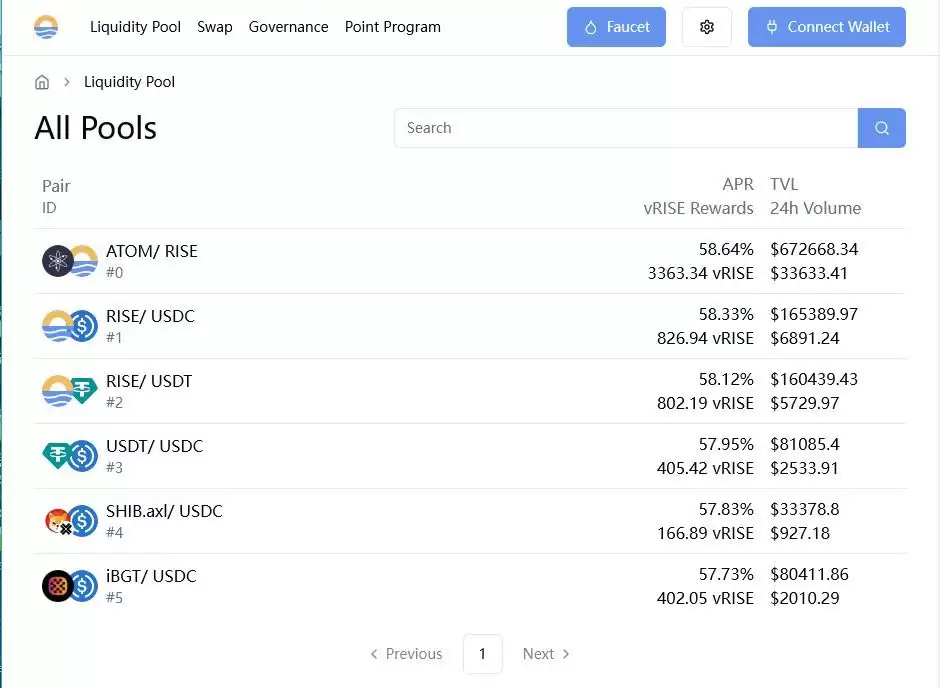Click the RISE/USDT pair token icons
Screen dimensions: 940x688
(69, 391)
